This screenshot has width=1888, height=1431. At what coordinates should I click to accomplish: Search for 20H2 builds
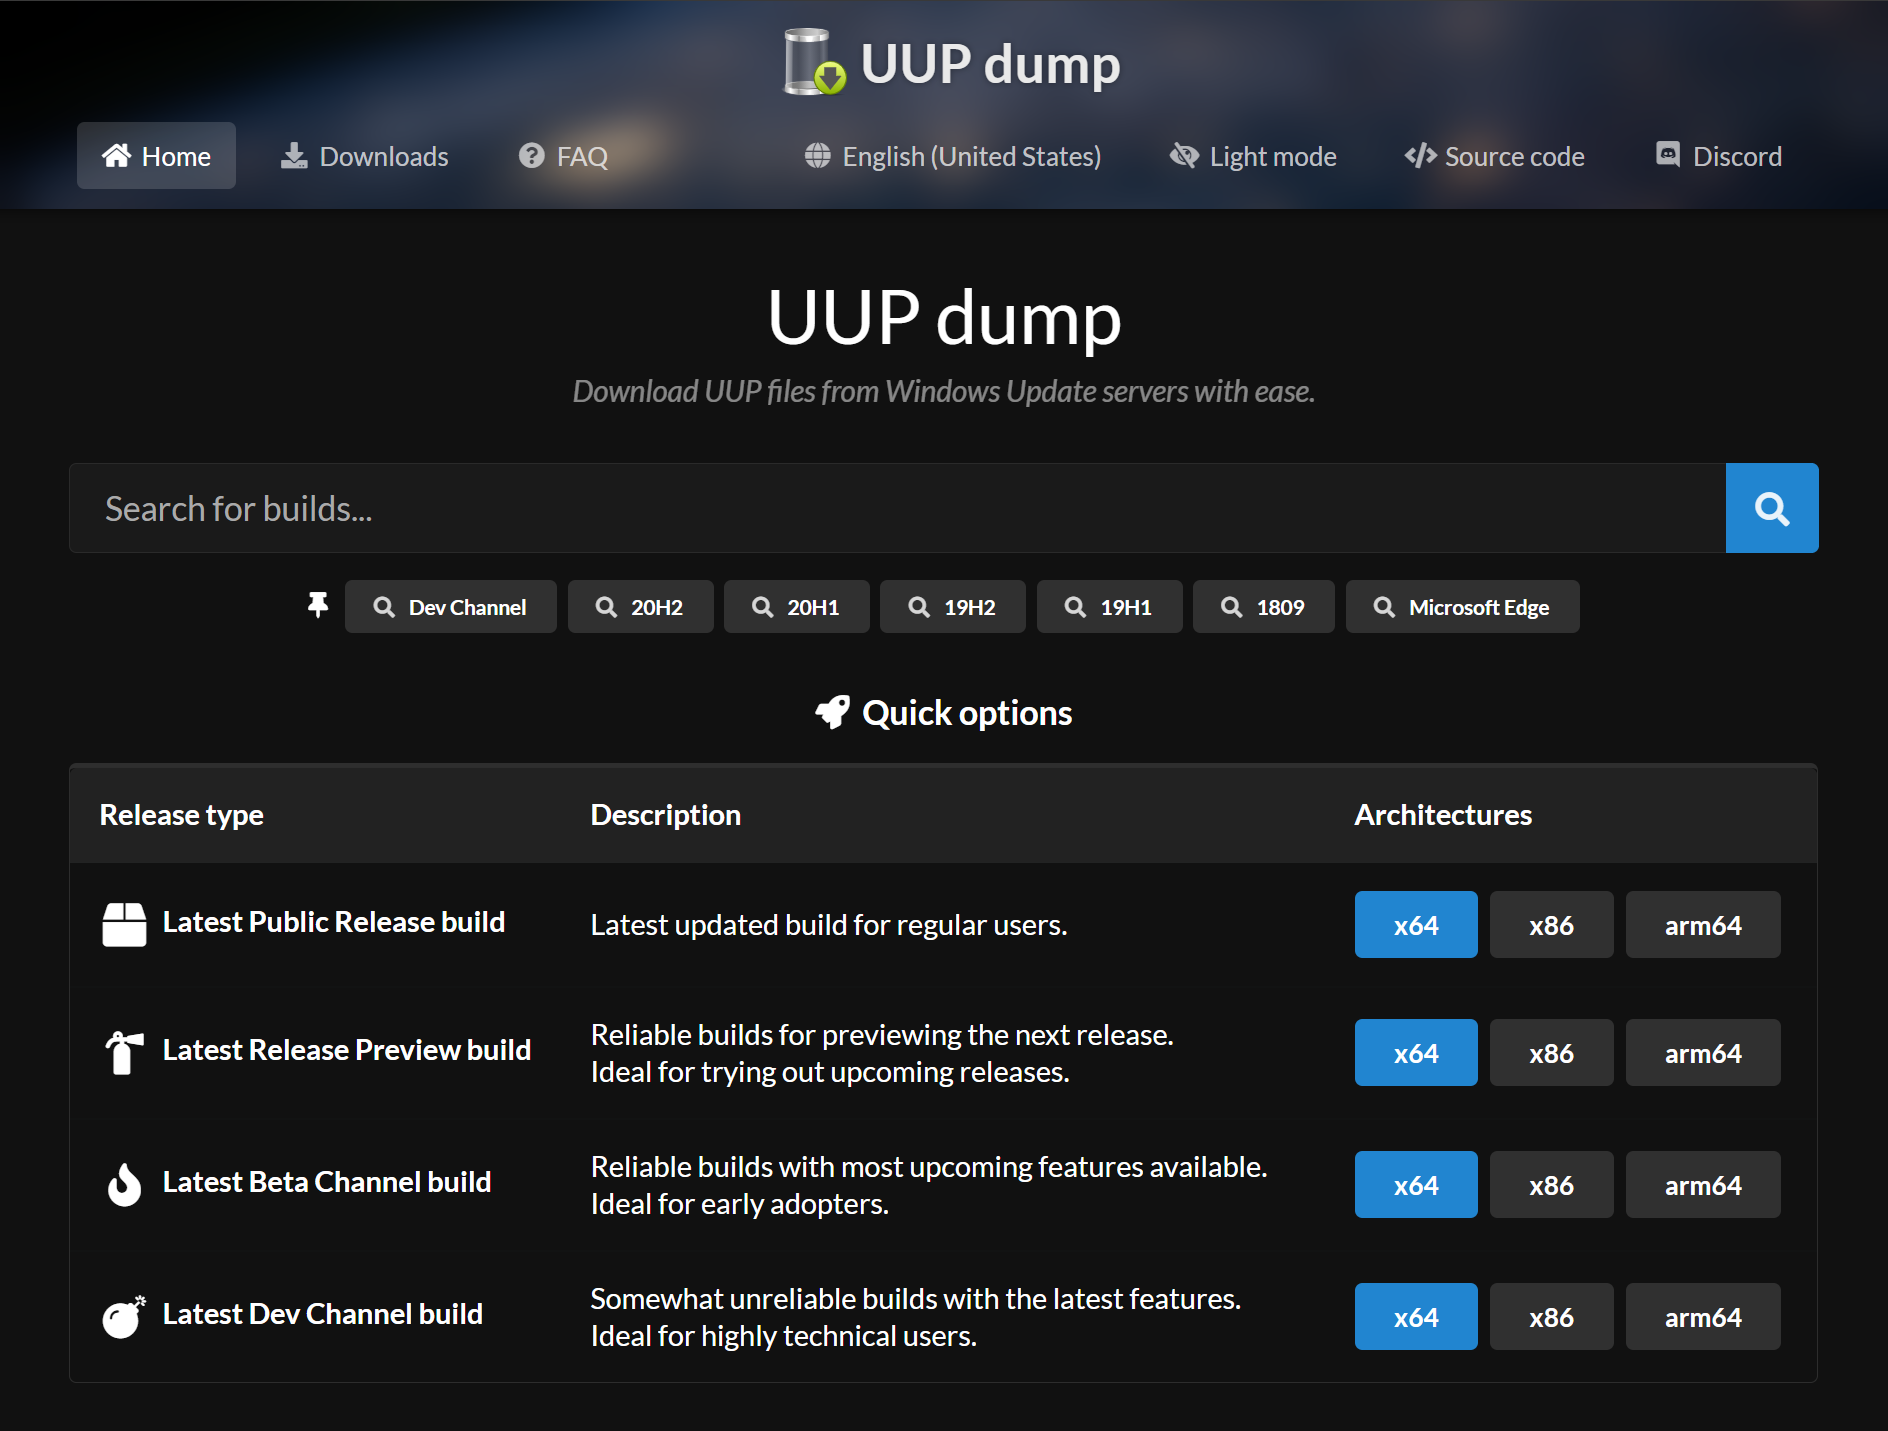640,607
